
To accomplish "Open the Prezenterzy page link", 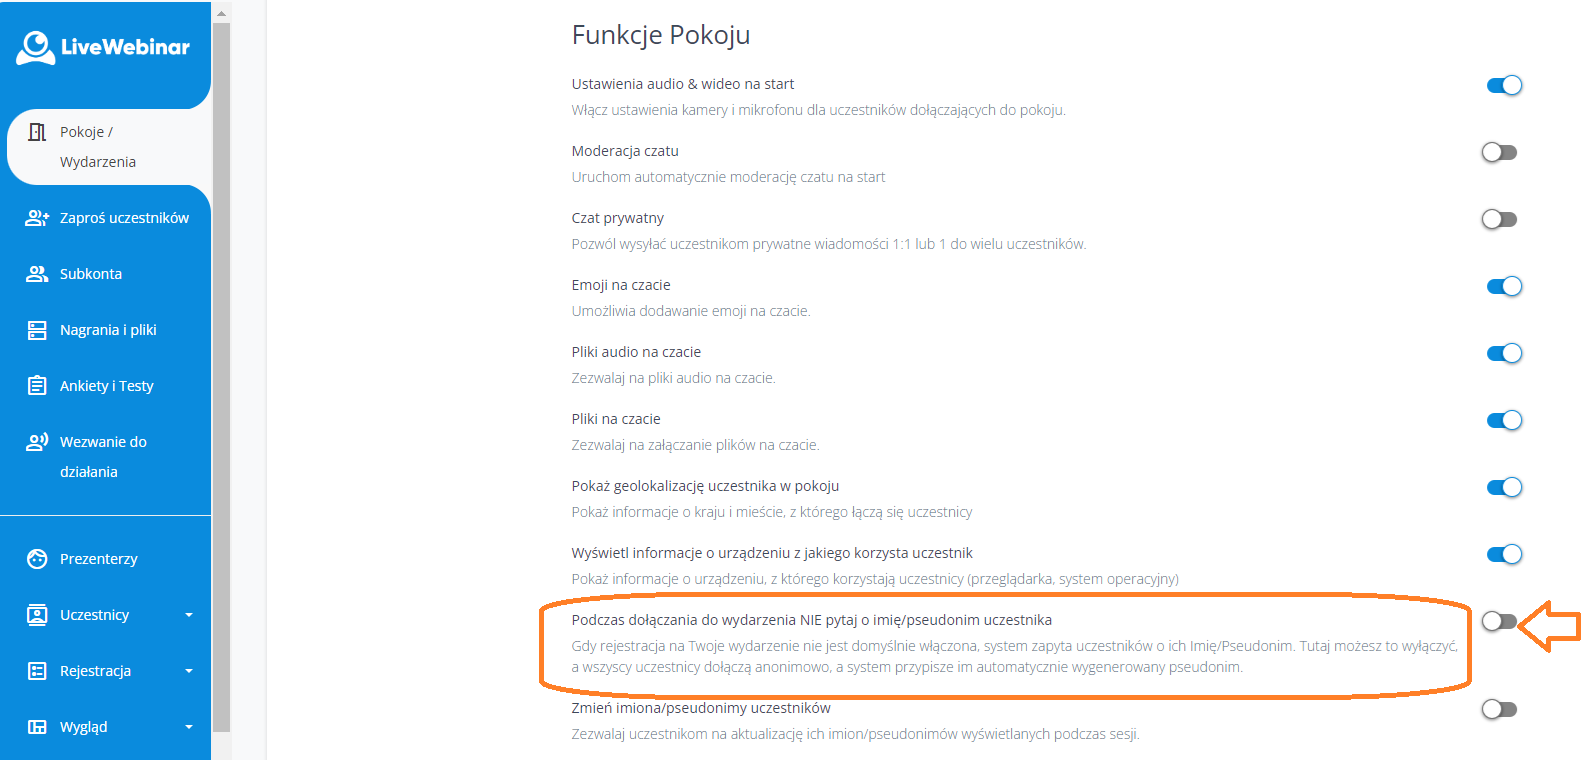I will 98,559.
